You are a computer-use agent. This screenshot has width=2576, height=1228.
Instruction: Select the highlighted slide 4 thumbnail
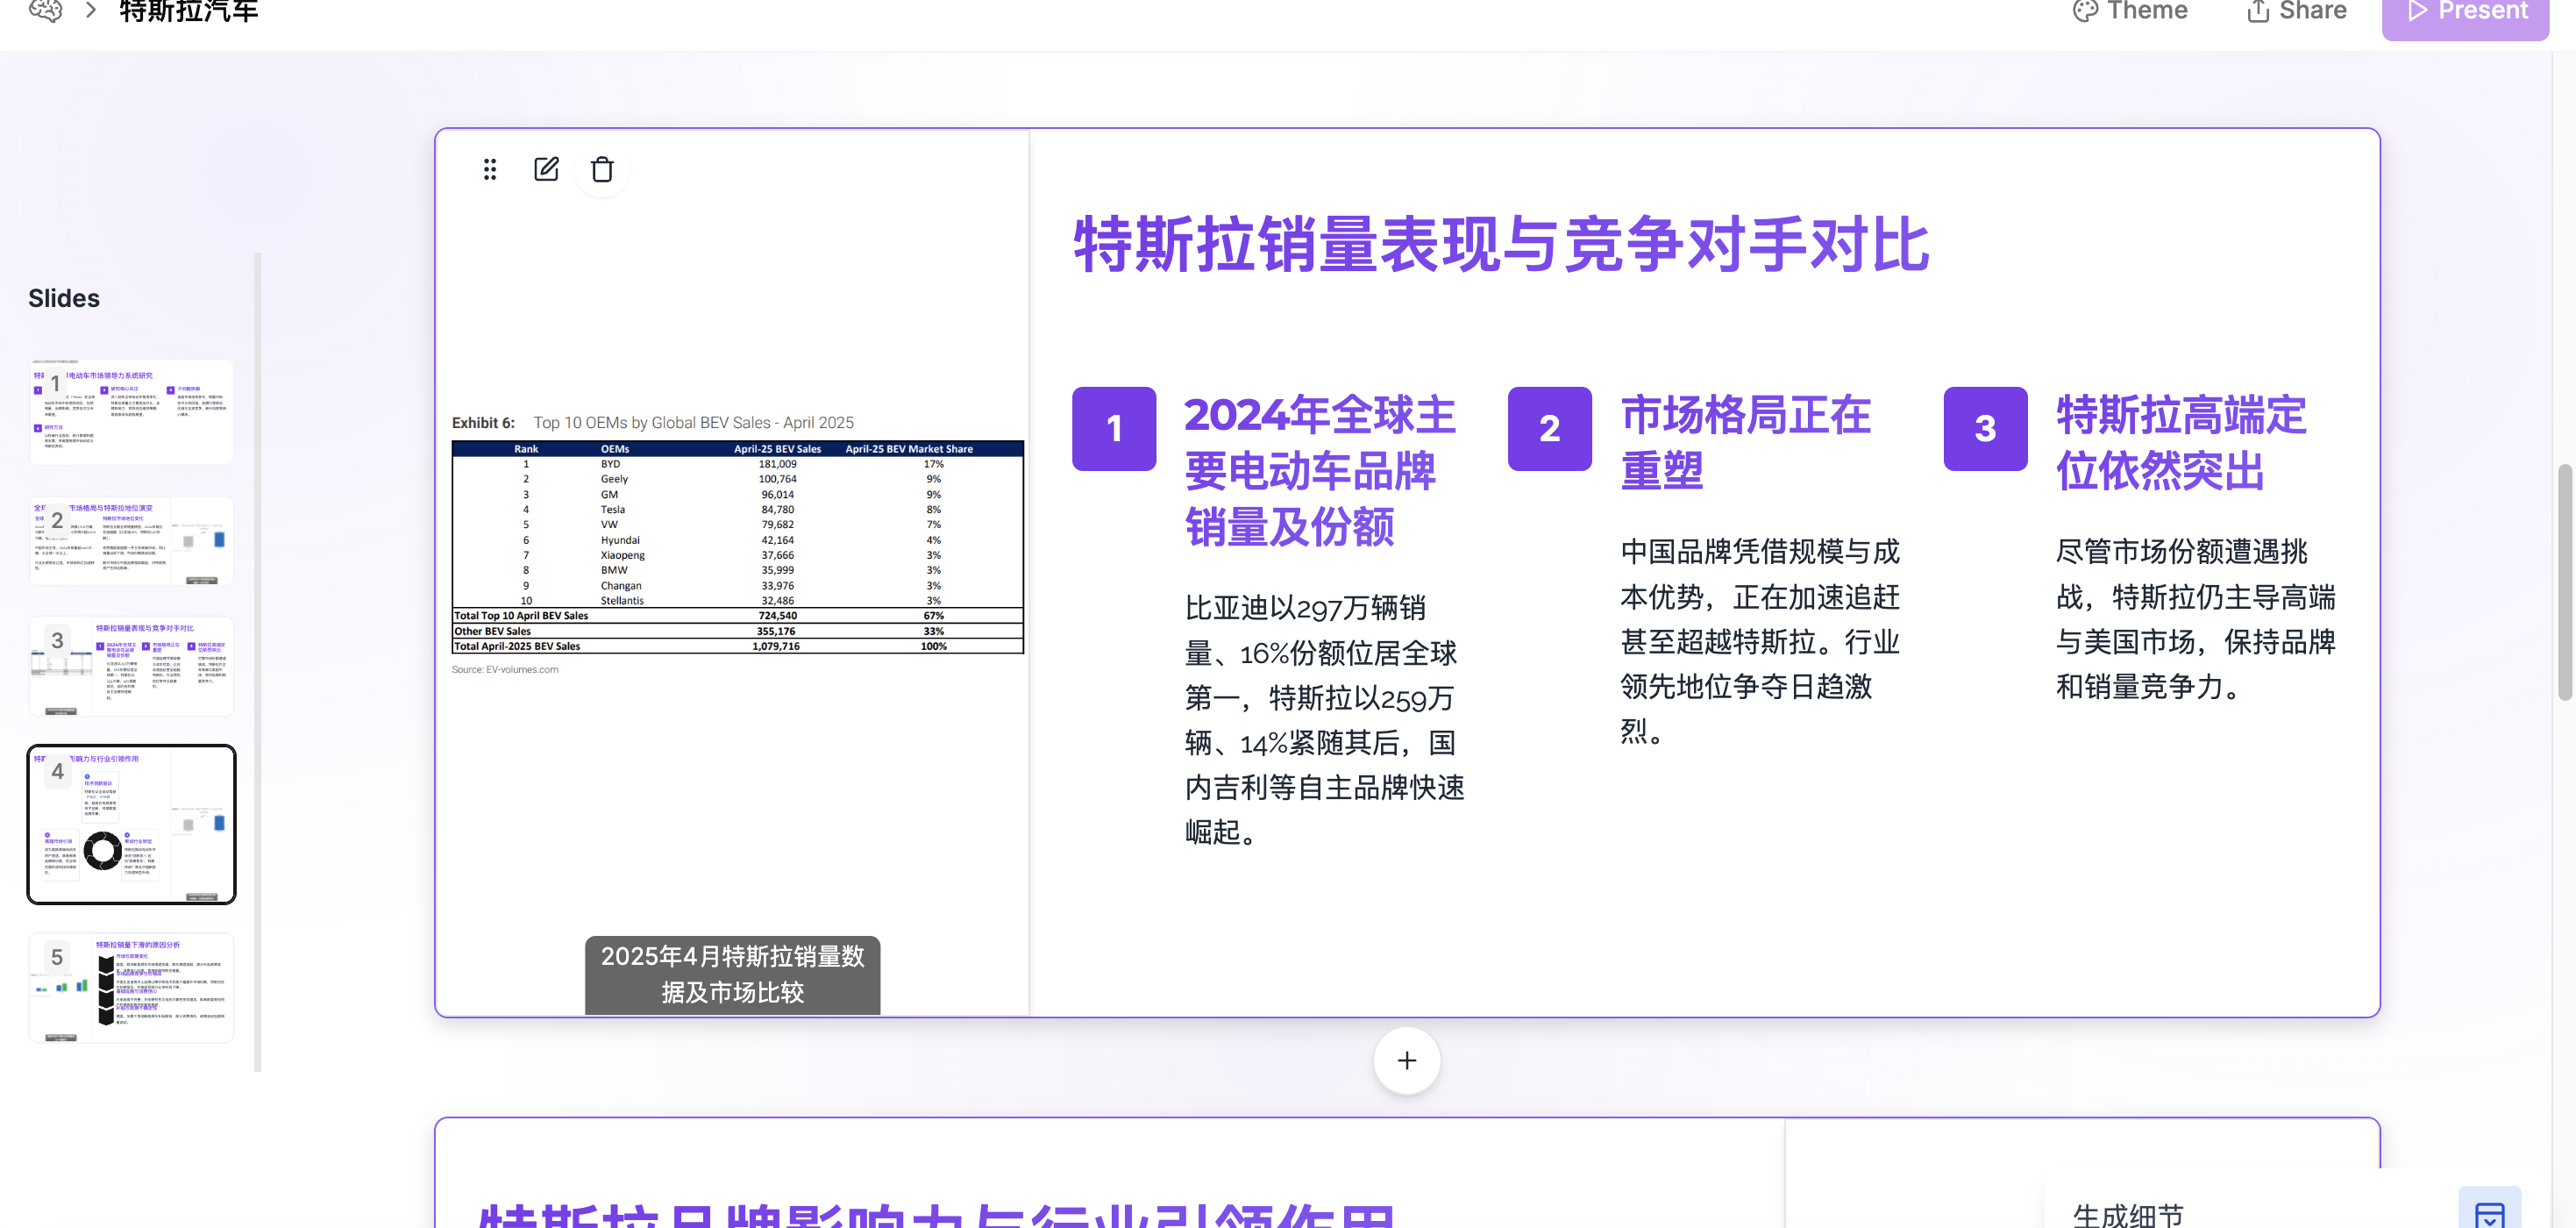click(x=131, y=824)
